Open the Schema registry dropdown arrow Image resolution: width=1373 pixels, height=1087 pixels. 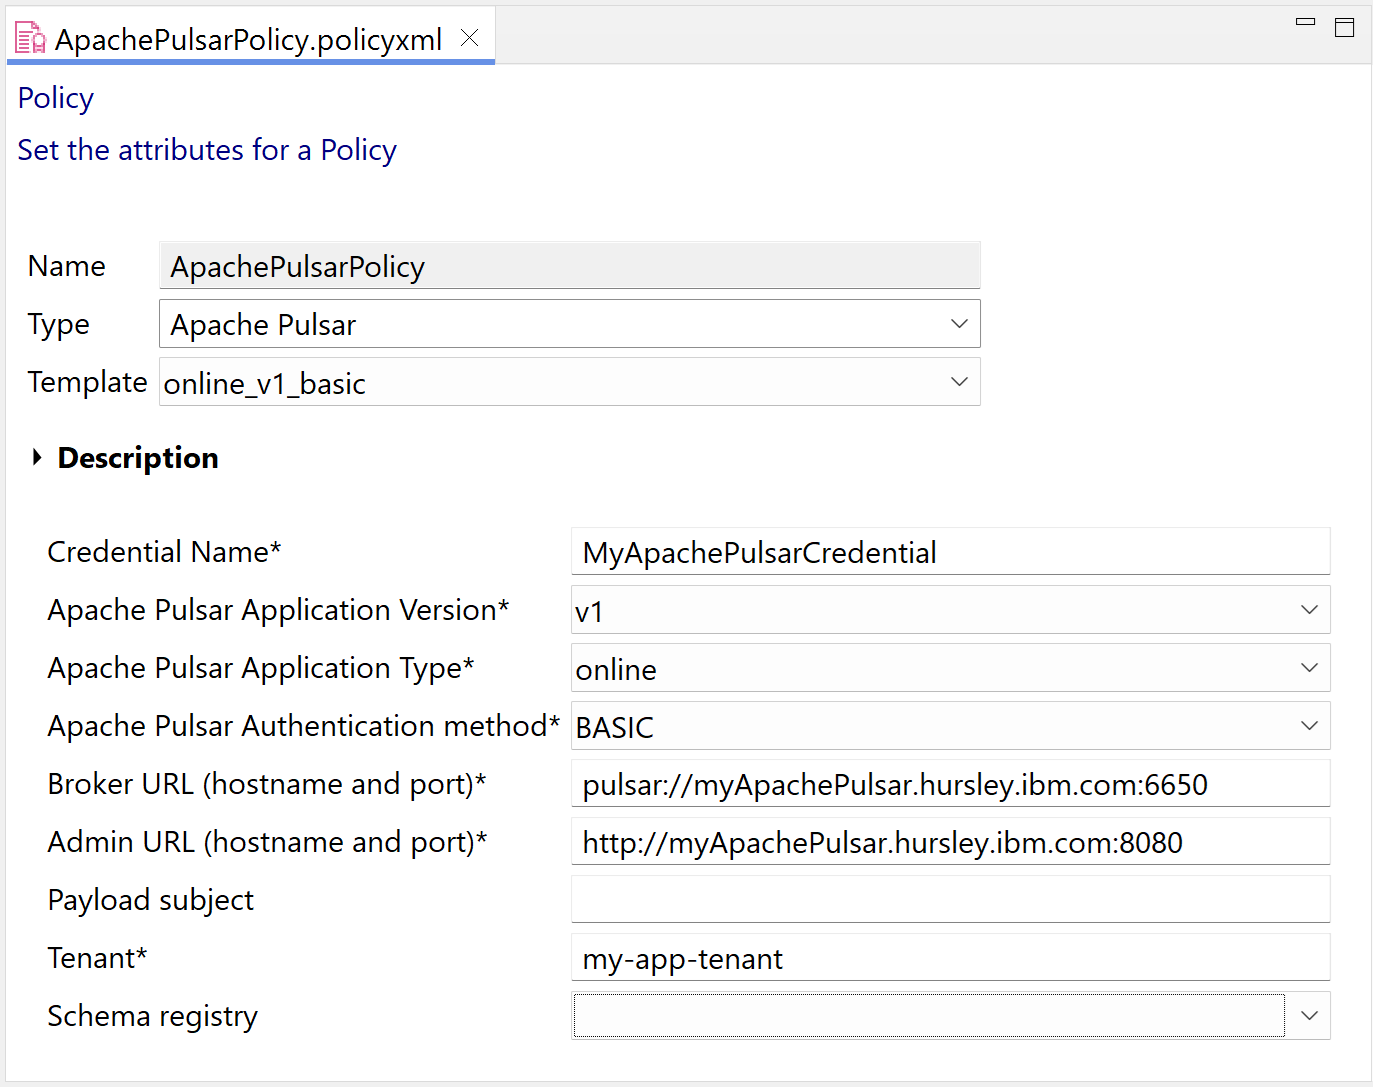coord(1309,1016)
